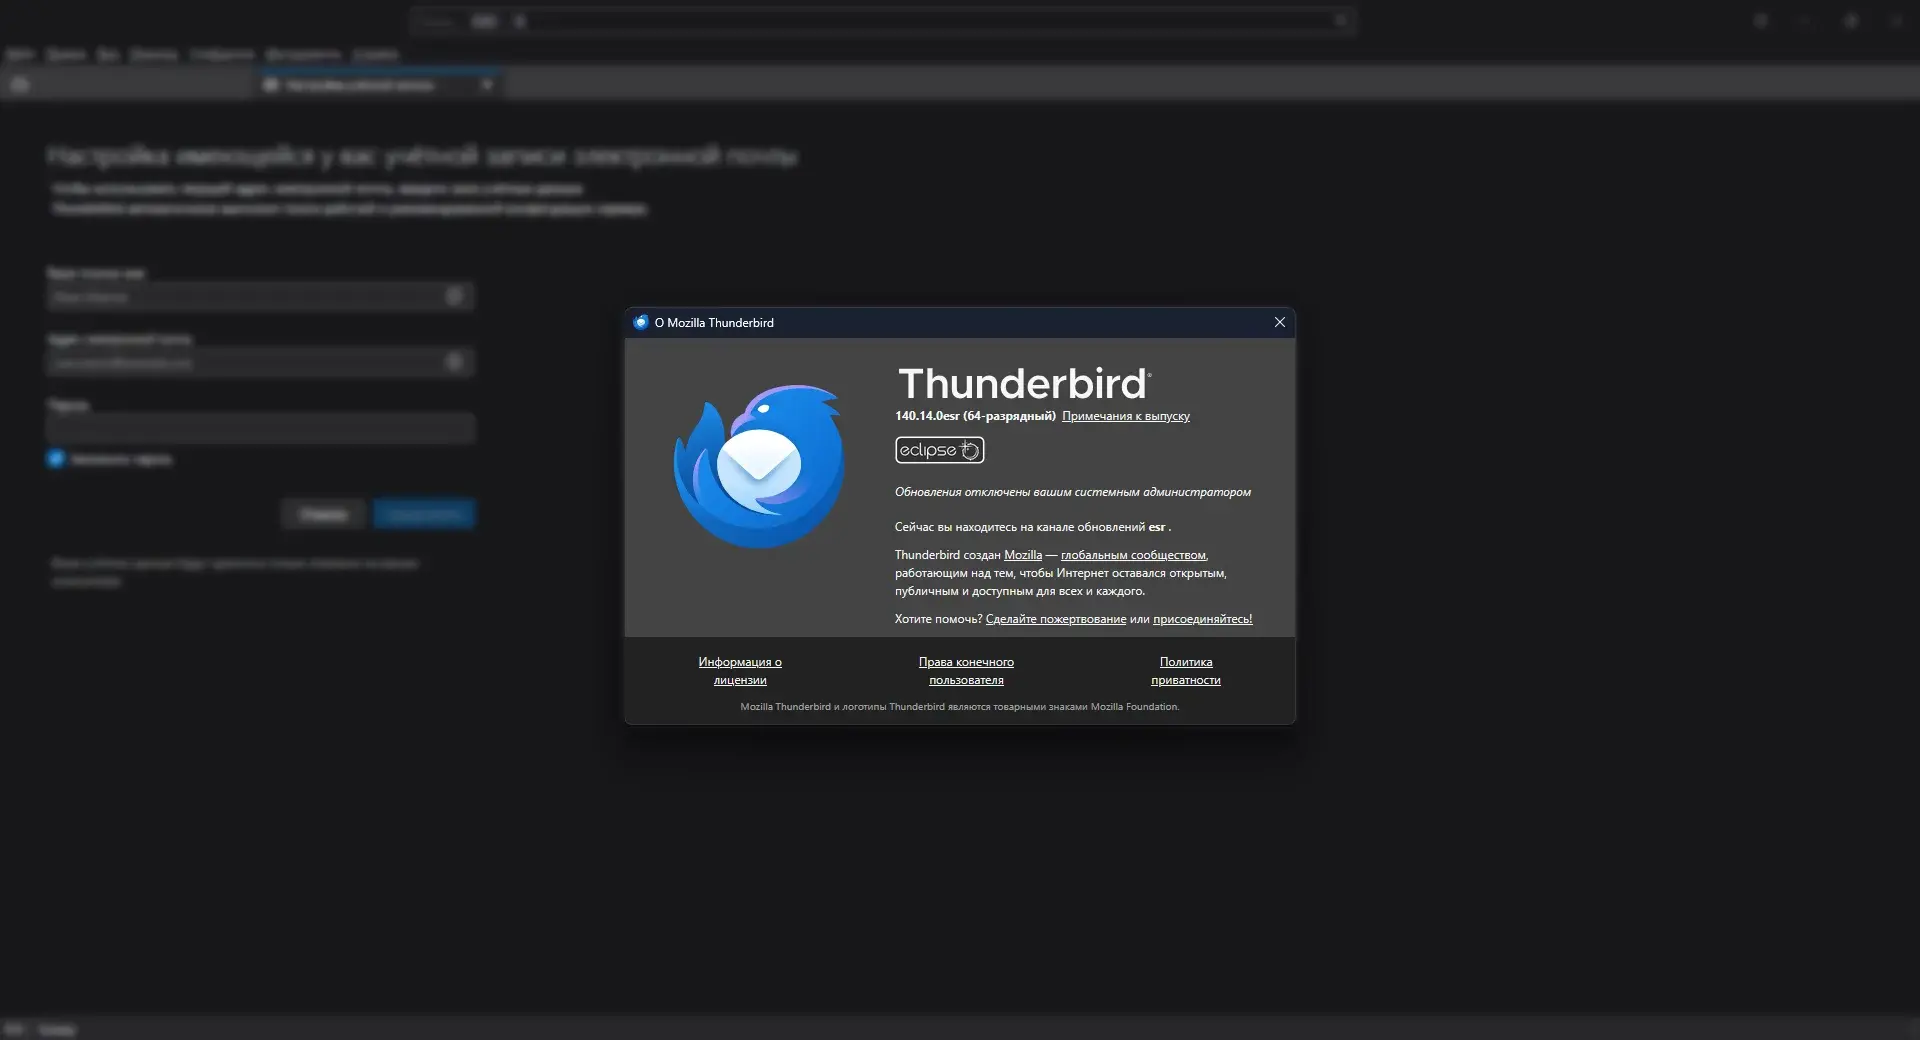Open Права конечного пользователя link
The width and height of the screenshot is (1920, 1040).
[966, 671]
